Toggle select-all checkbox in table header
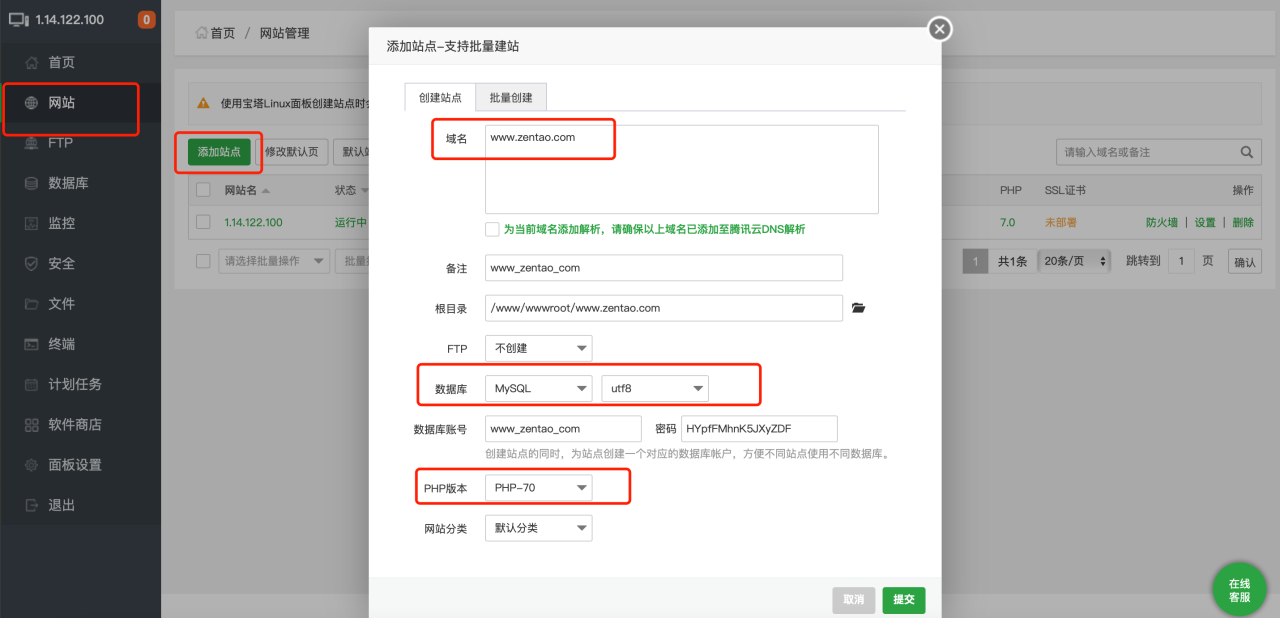Image resolution: width=1280 pixels, height=618 pixels. tap(203, 190)
